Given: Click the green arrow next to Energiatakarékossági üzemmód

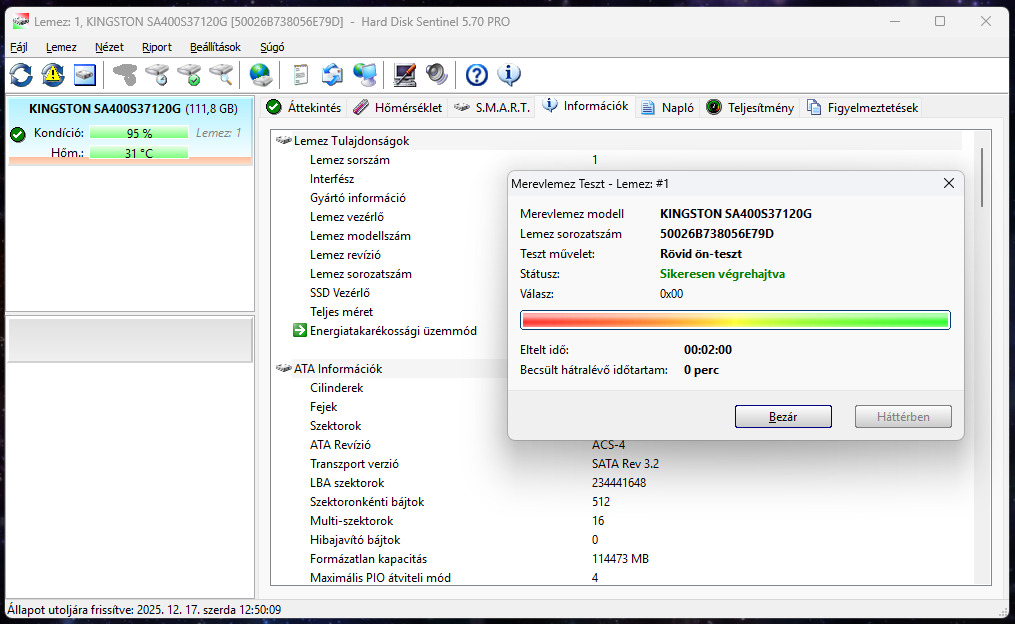Looking at the screenshot, I should click(x=300, y=331).
